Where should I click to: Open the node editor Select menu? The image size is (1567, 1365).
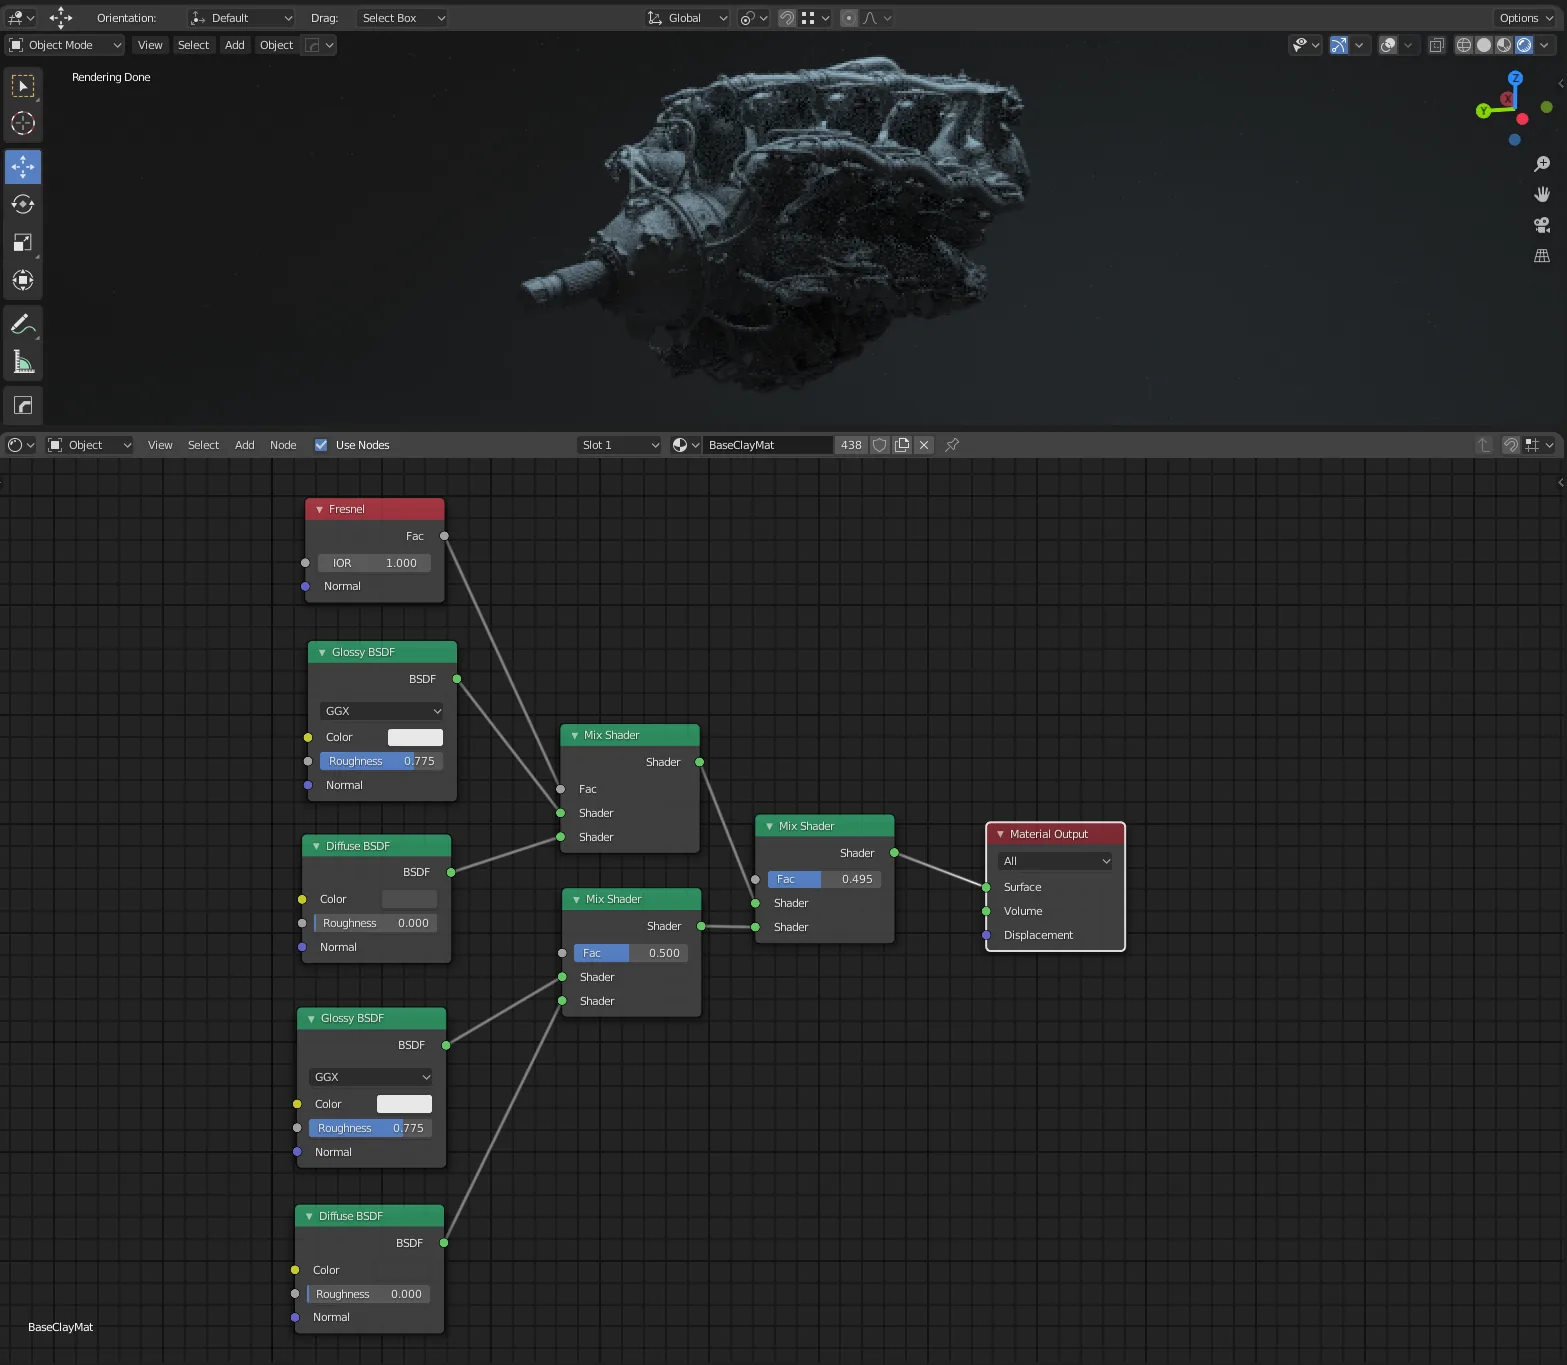coord(203,445)
